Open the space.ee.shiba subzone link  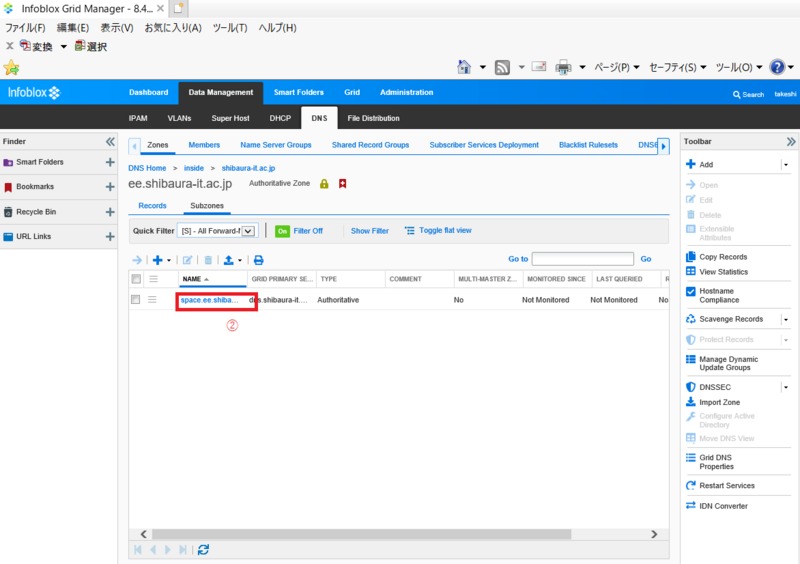[209, 300]
